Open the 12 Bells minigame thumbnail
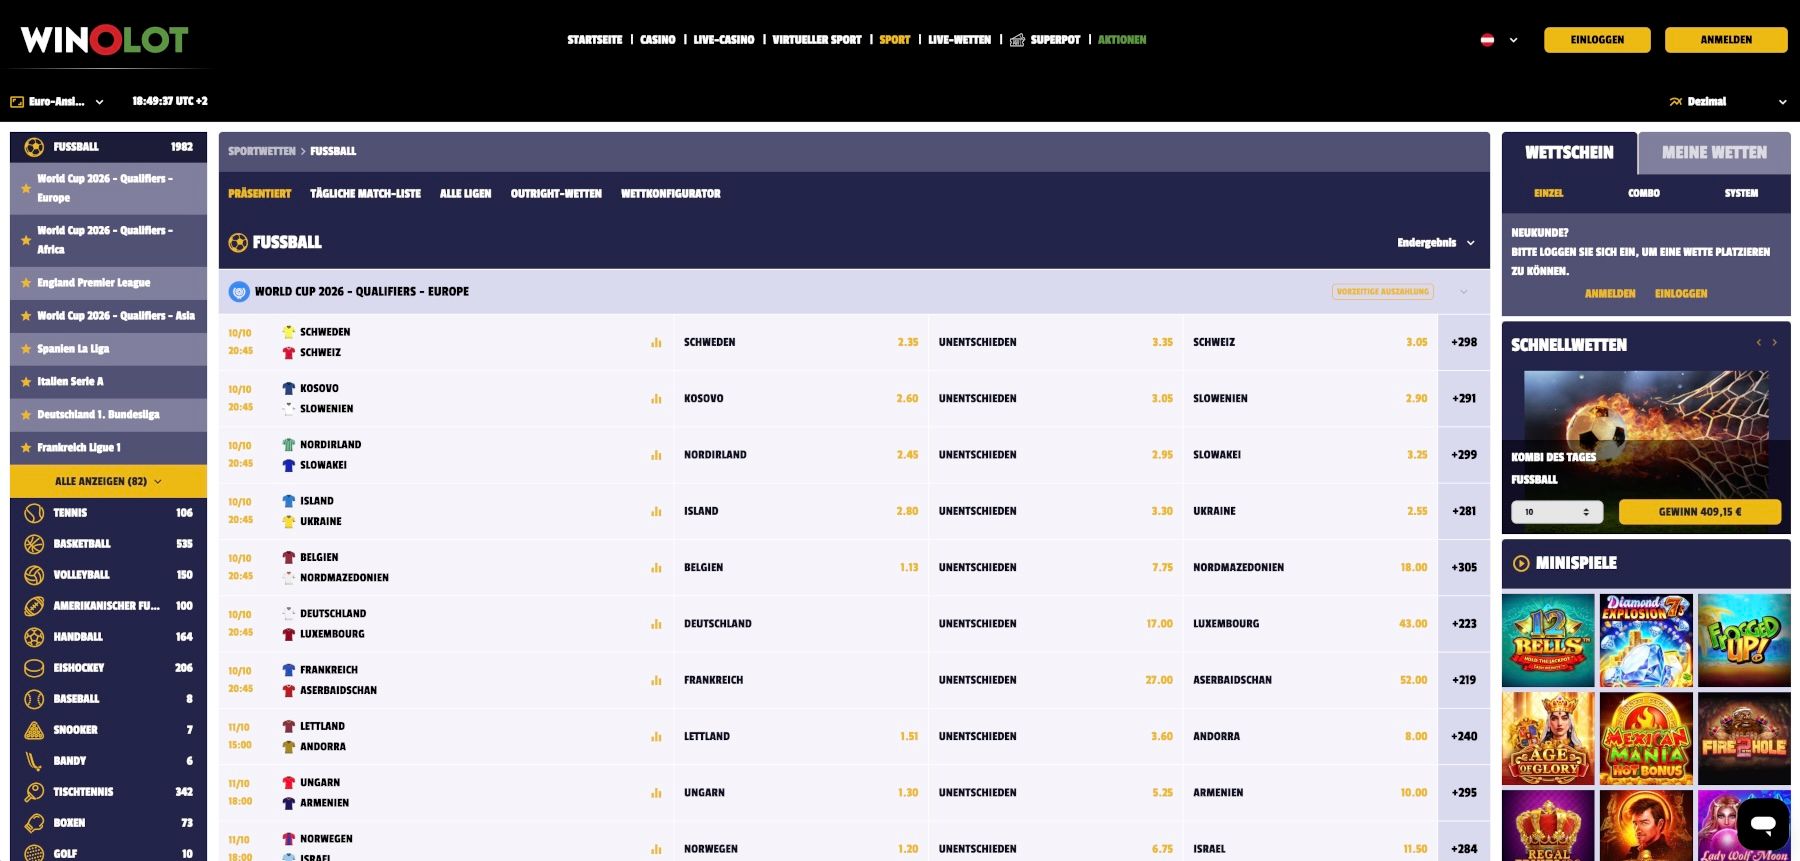This screenshot has width=1800, height=861. click(x=1547, y=640)
